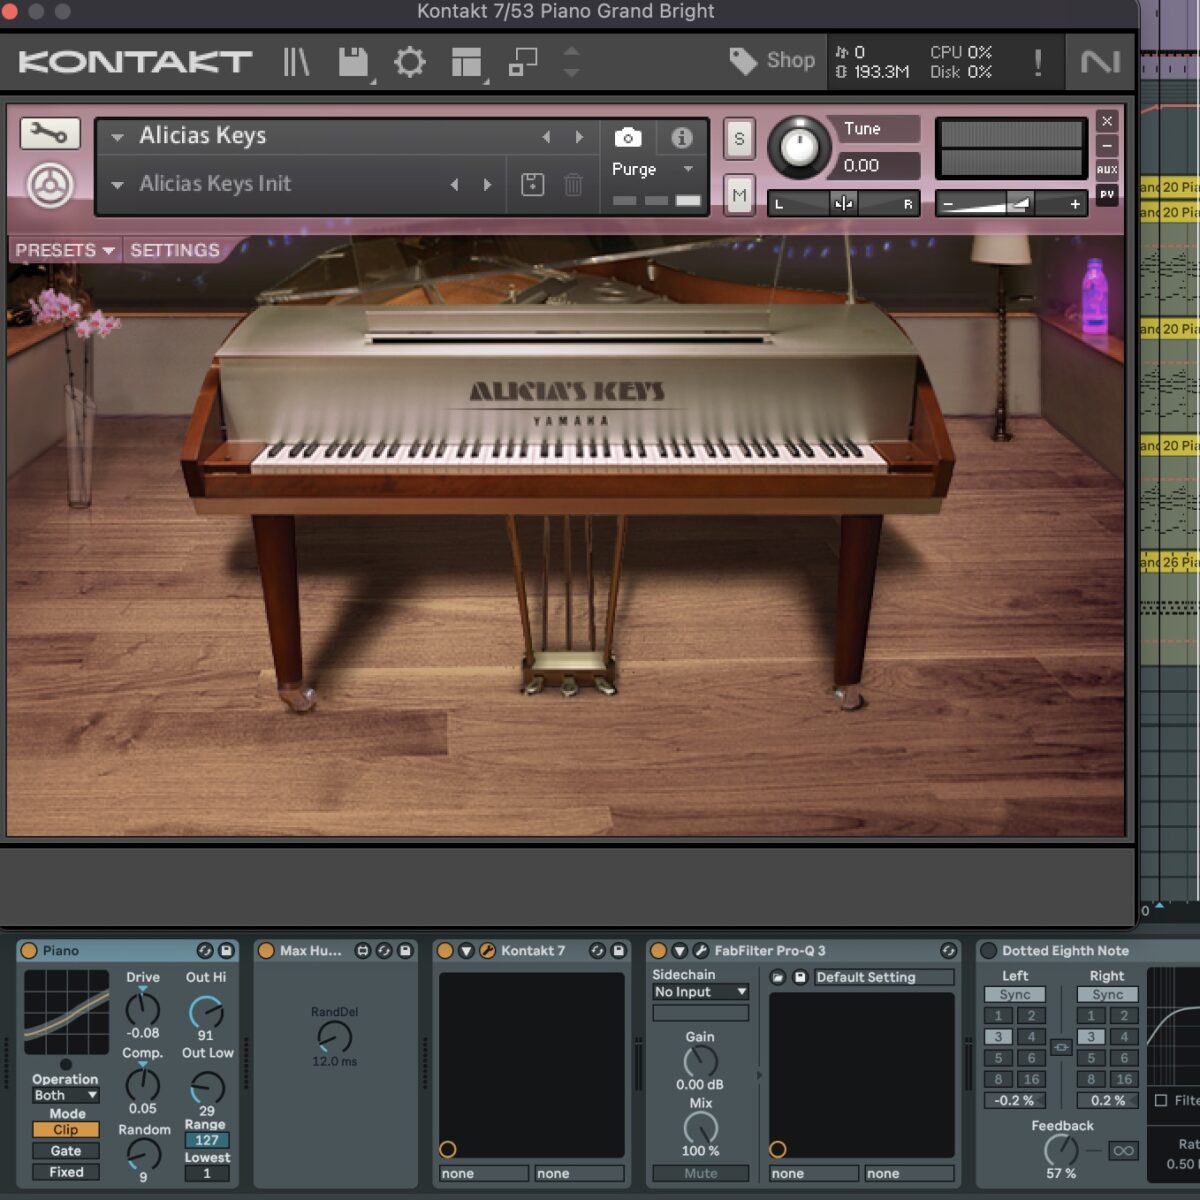The height and width of the screenshot is (1200, 1200).
Task: Mute the Alicias Keys instrument
Action: tap(739, 195)
